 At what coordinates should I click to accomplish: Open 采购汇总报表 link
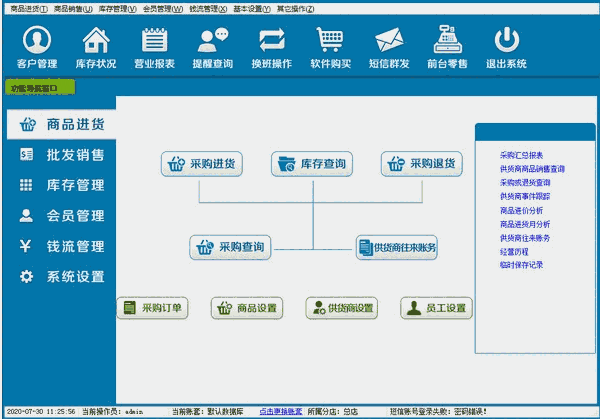tap(521, 155)
